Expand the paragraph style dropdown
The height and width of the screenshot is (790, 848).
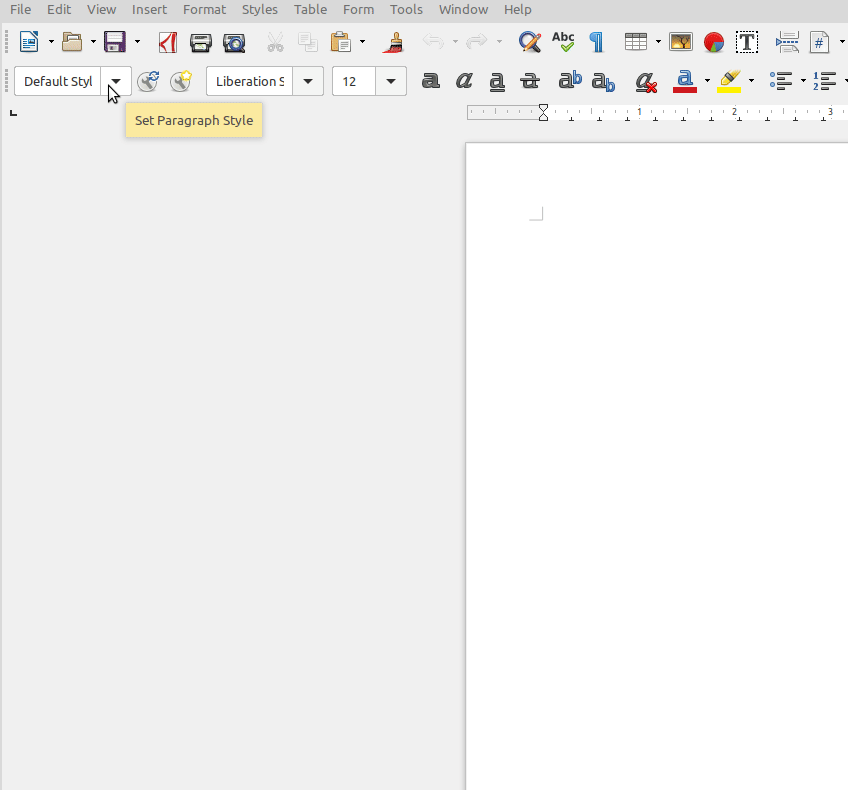(x=116, y=81)
